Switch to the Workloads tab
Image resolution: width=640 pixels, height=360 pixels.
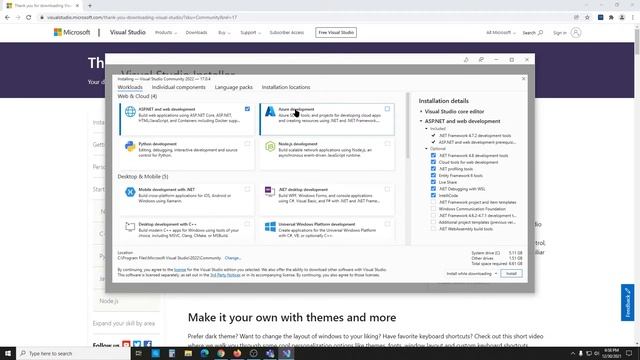point(130,87)
